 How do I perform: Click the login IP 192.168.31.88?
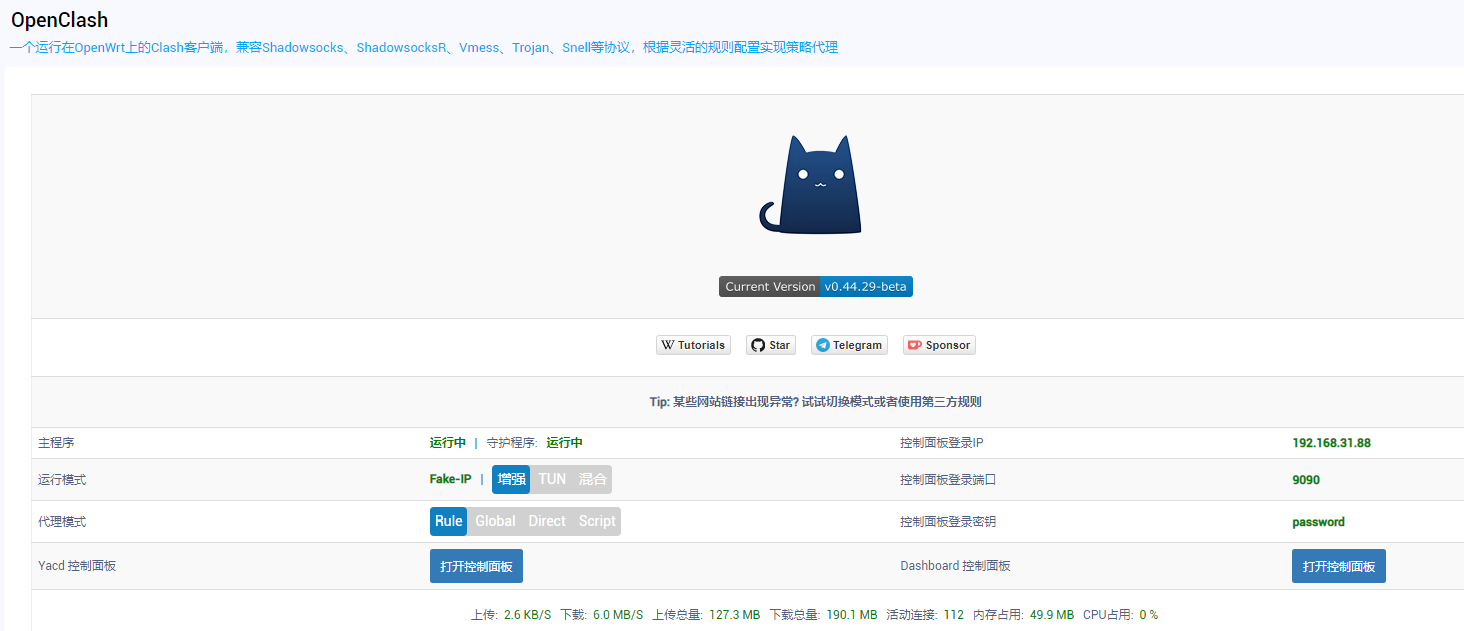click(x=1331, y=443)
